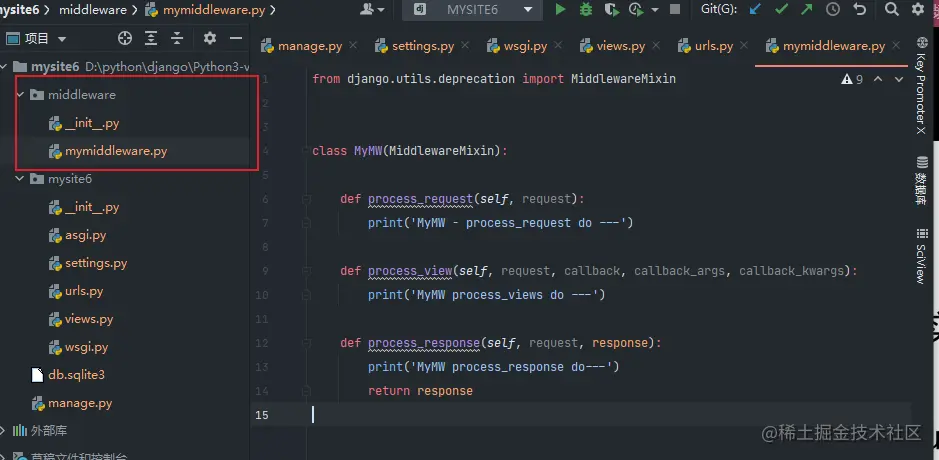The image size is (939, 460).
Task: Expand the 外部库 node
Action: (3, 431)
